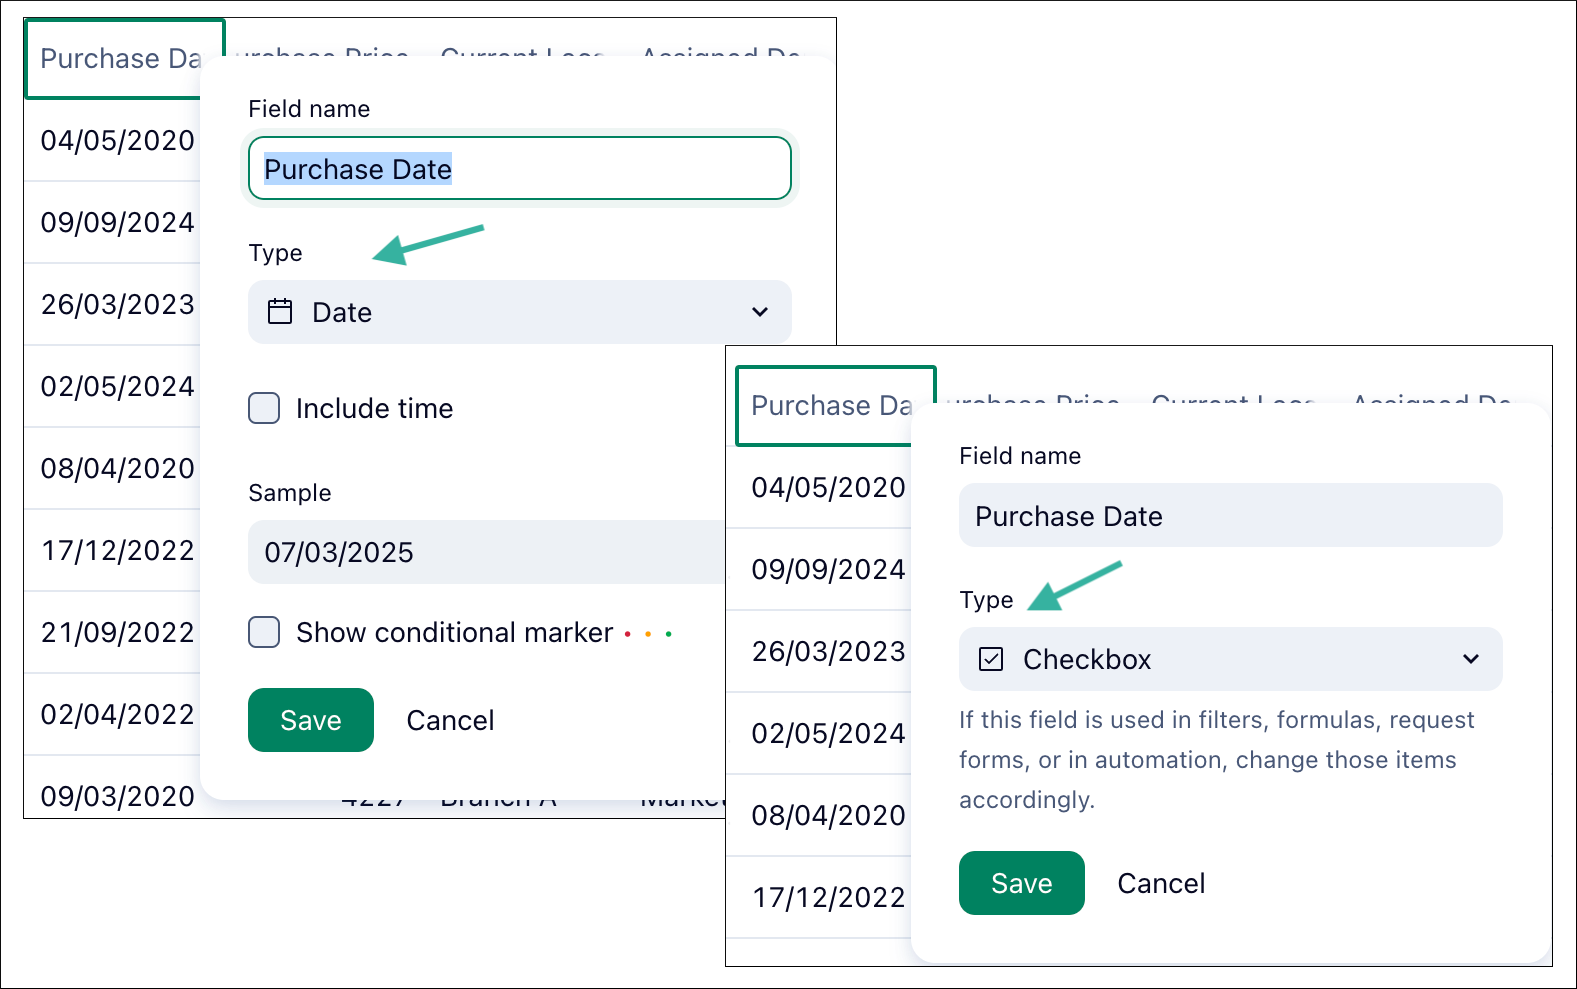1577x989 pixels.
Task: Select the Purchase Date column header on left
Action: 119,59
